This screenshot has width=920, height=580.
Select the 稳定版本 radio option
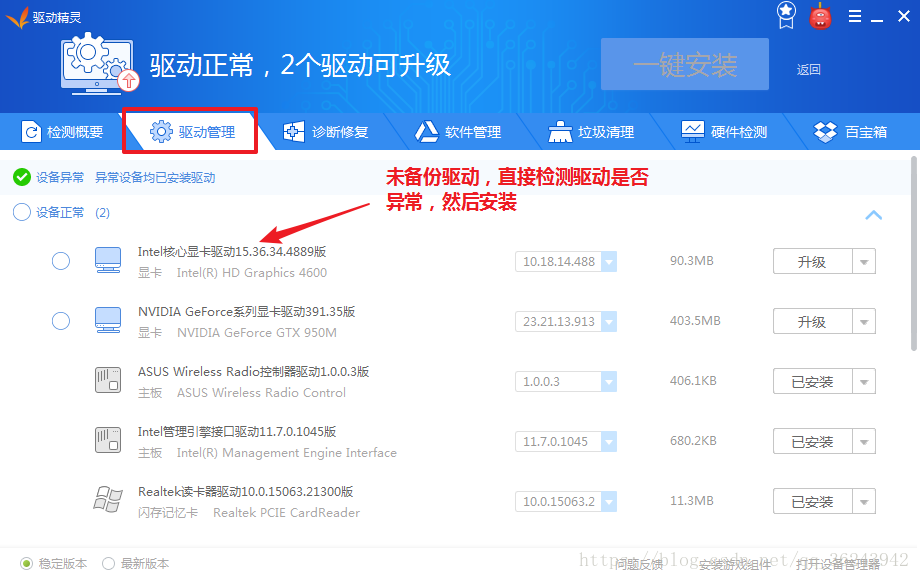[26, 564]
